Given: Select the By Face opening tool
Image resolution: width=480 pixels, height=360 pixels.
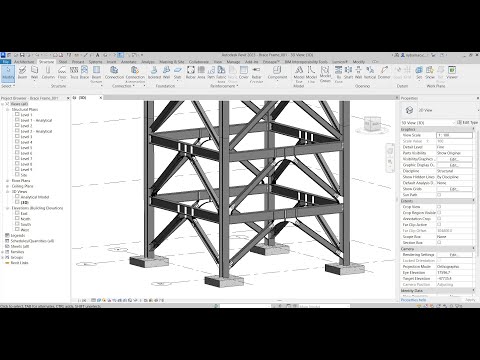Looking at the screenshot, I should pyautogui.click(x=339, y=74).
